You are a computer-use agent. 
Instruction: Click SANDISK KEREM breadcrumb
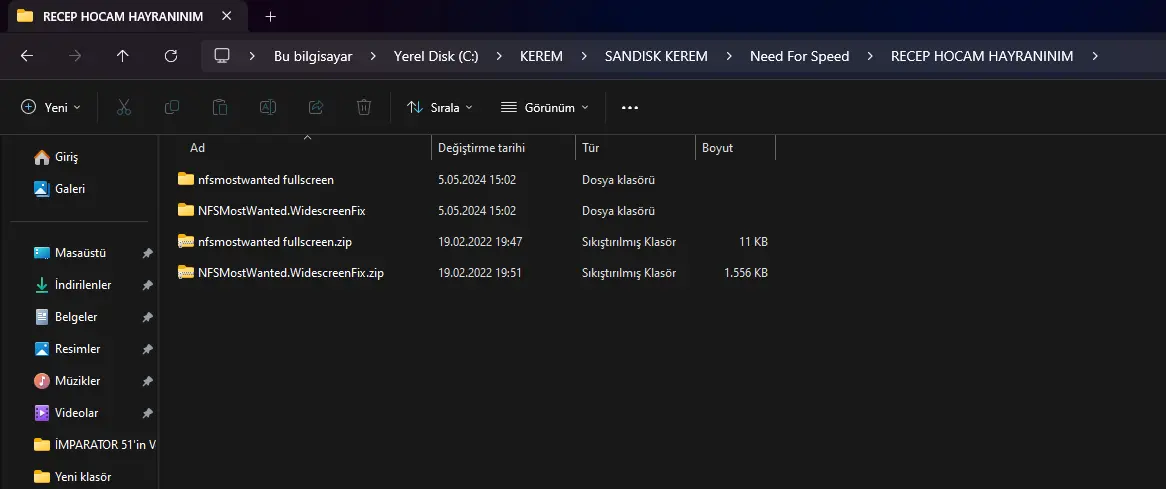point(656,56)
